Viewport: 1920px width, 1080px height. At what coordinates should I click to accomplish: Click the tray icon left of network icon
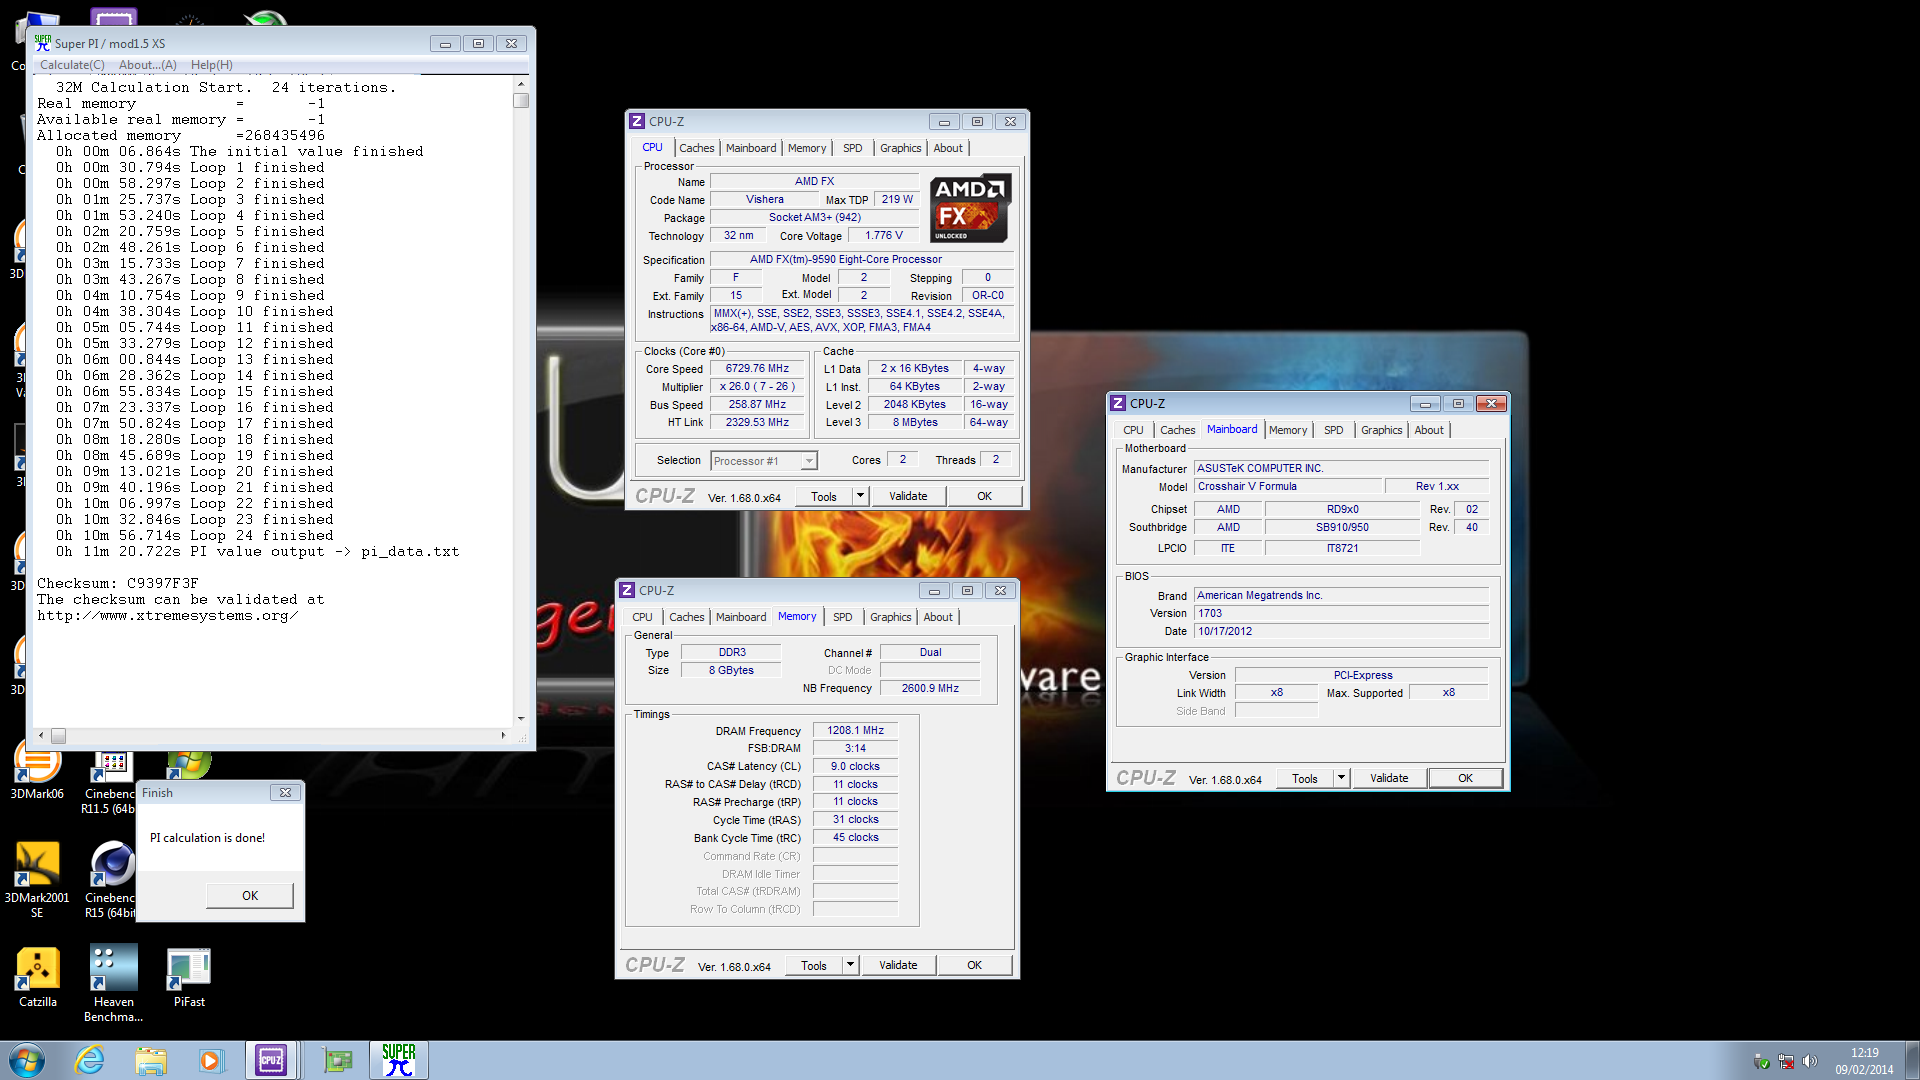[x=1762, y=1061]
